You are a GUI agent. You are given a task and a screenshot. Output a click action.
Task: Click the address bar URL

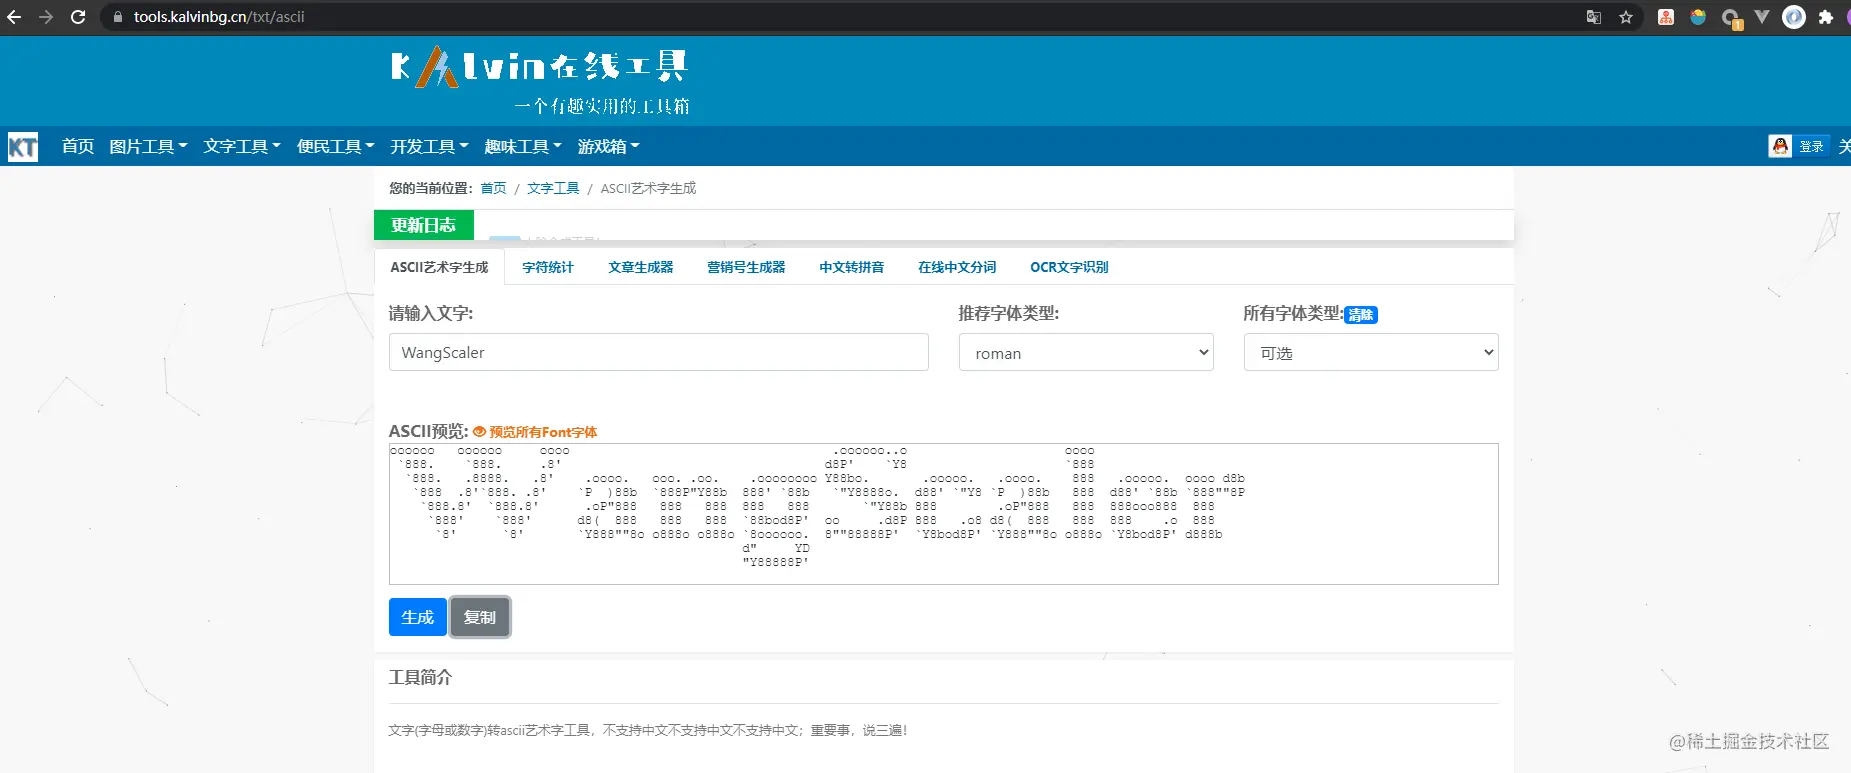click(x=219, y=17)
